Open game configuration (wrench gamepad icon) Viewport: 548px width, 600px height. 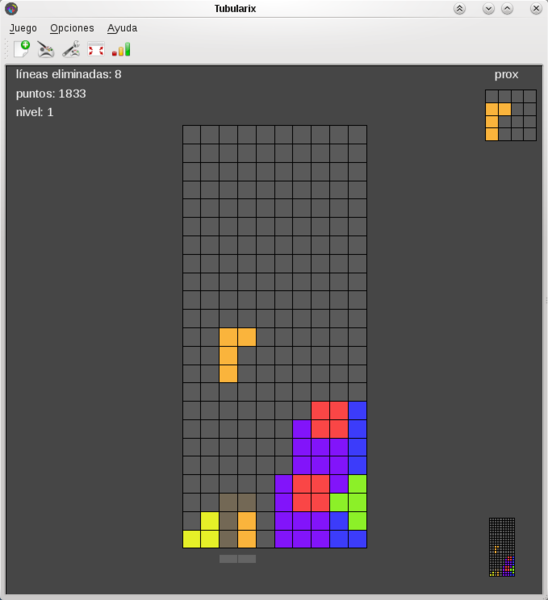pyautogui.click(x=71, y=49)
